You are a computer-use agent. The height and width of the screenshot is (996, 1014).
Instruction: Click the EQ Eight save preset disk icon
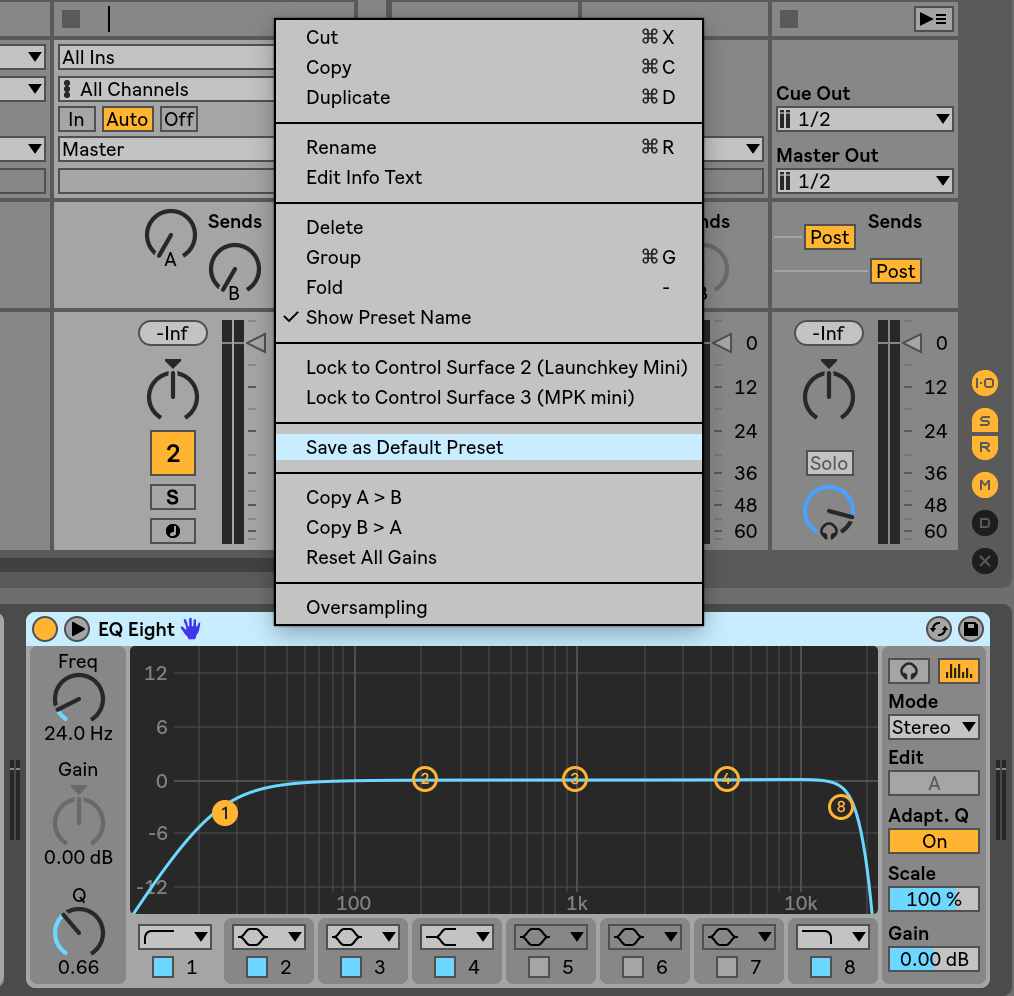coord(969,629)
